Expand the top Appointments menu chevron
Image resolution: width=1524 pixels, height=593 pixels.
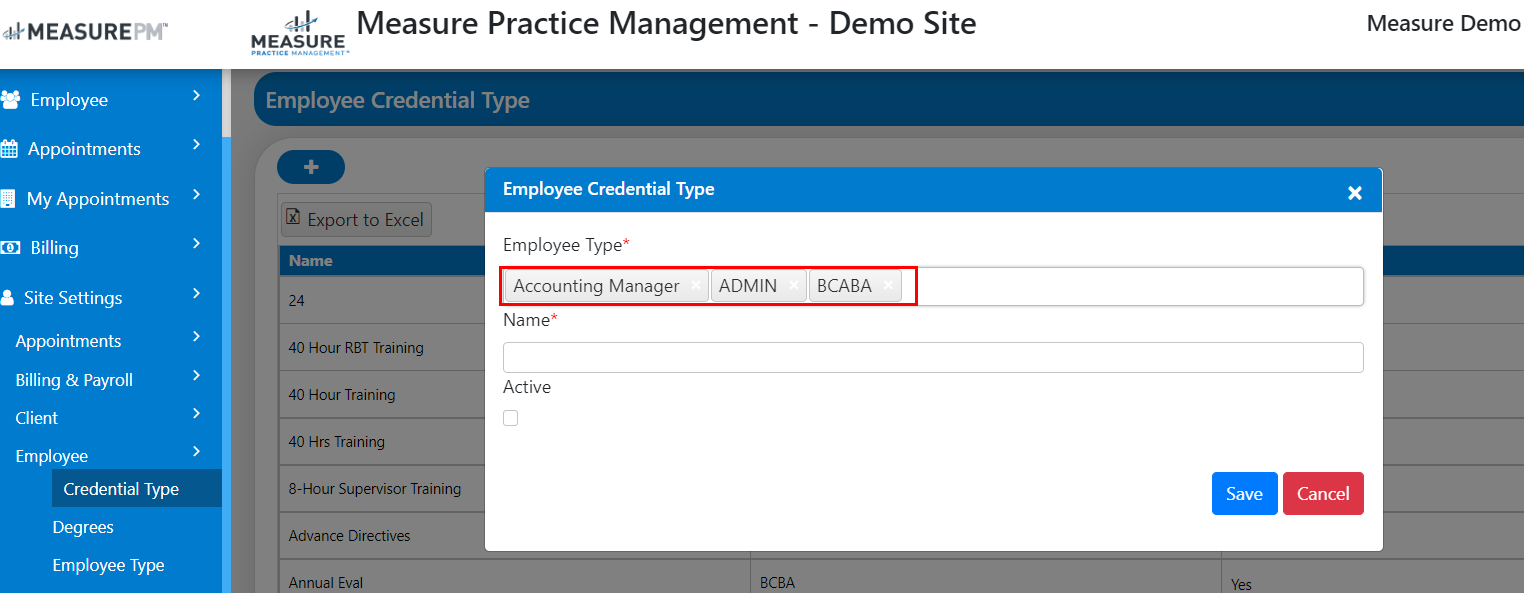(x=196, y=145)
